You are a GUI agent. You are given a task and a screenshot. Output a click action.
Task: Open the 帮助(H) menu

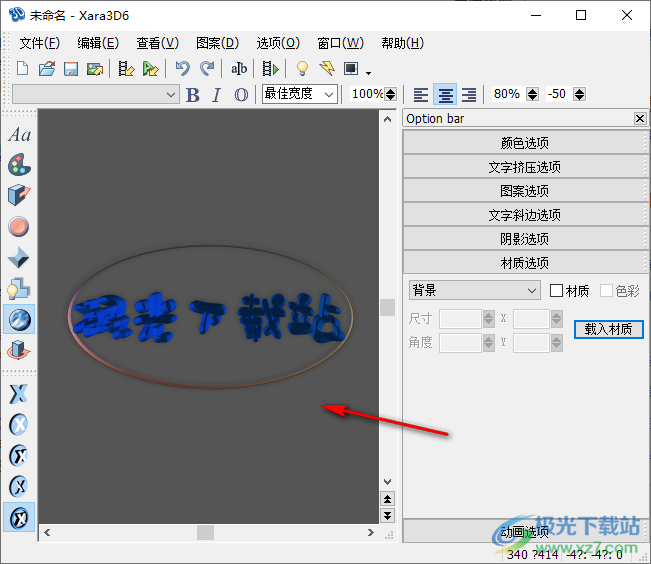click(403, 43)
